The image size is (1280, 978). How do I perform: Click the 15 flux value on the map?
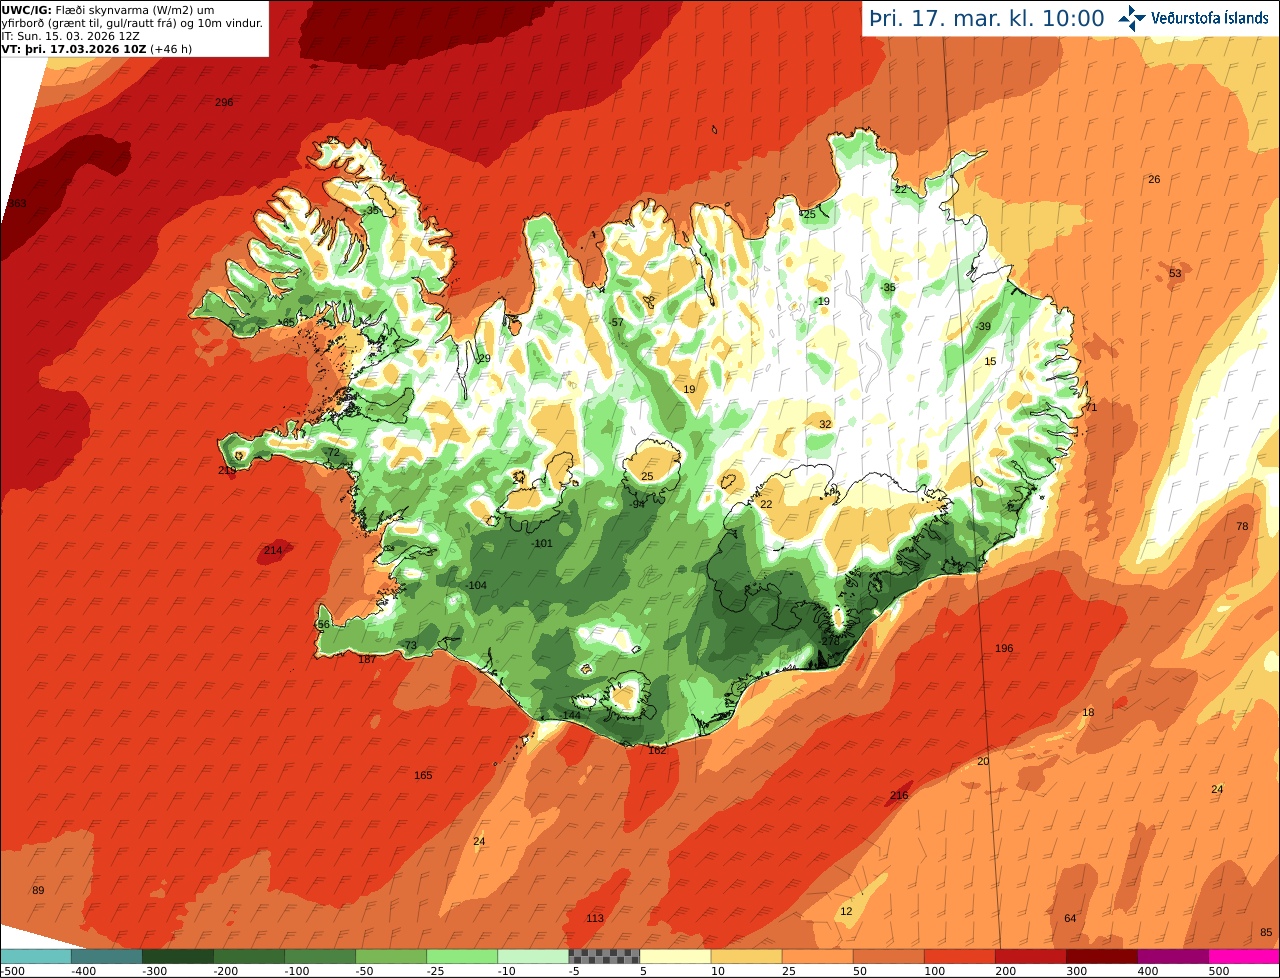(990, 361)
